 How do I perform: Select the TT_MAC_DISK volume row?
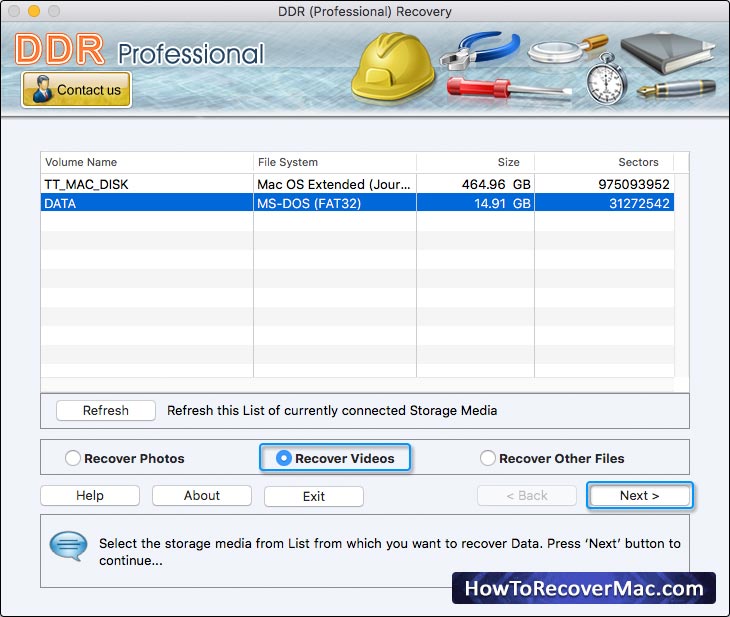357,184
